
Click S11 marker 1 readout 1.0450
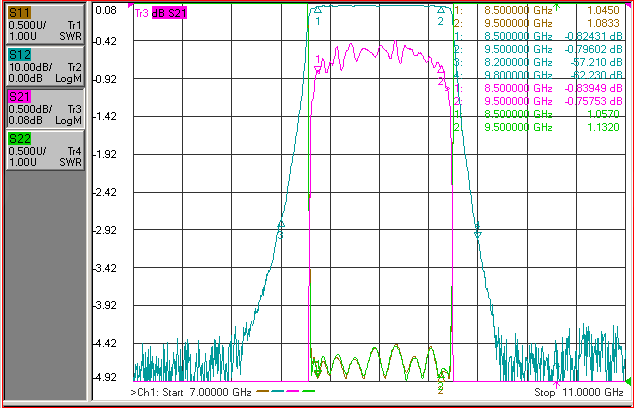603,10
